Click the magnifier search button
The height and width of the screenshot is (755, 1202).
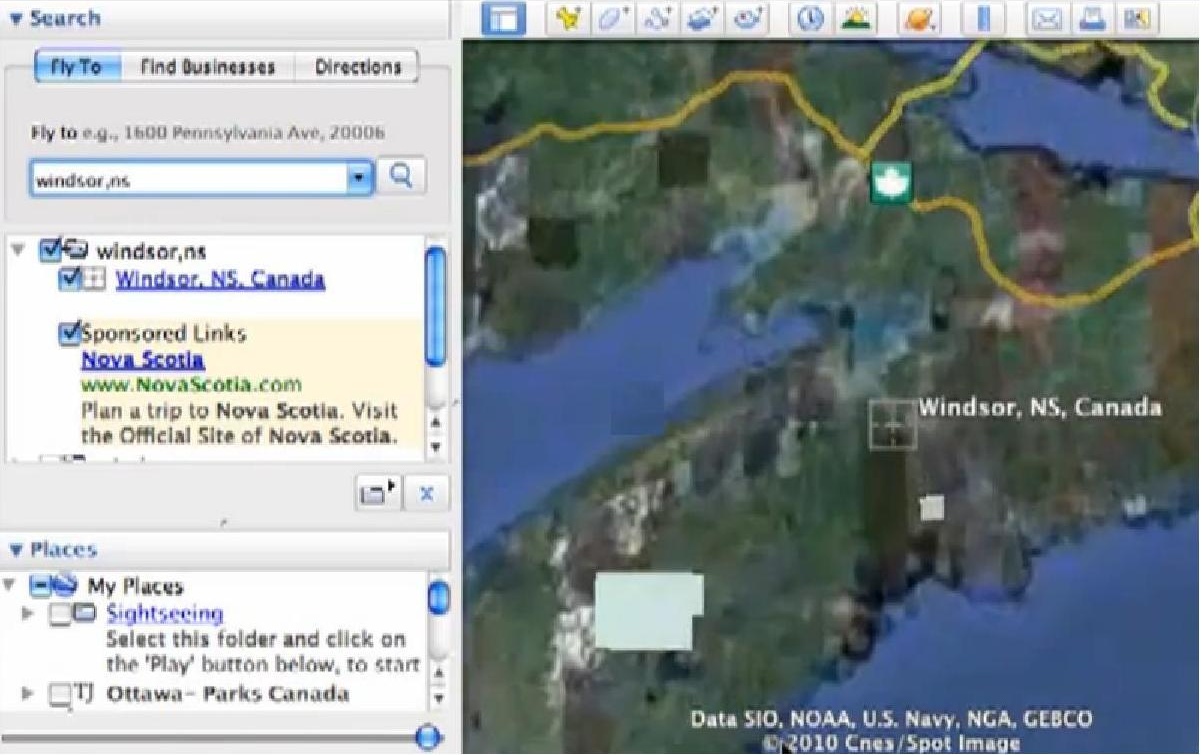click(402, 177)
